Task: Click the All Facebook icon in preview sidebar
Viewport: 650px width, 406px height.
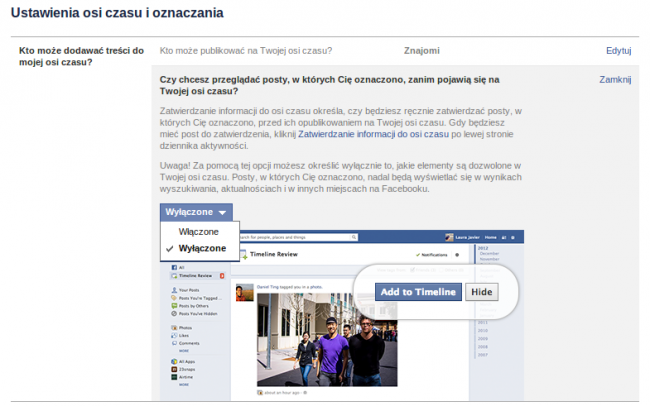Action: tap(175, 267)
